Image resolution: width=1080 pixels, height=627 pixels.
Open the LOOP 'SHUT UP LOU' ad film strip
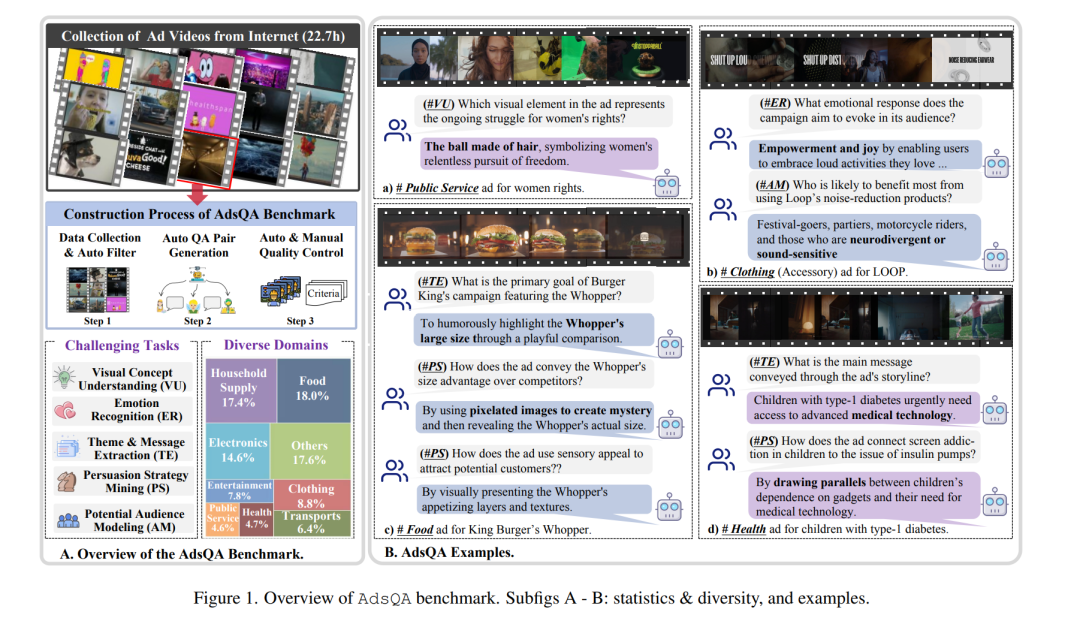click(x=857, y=59)
